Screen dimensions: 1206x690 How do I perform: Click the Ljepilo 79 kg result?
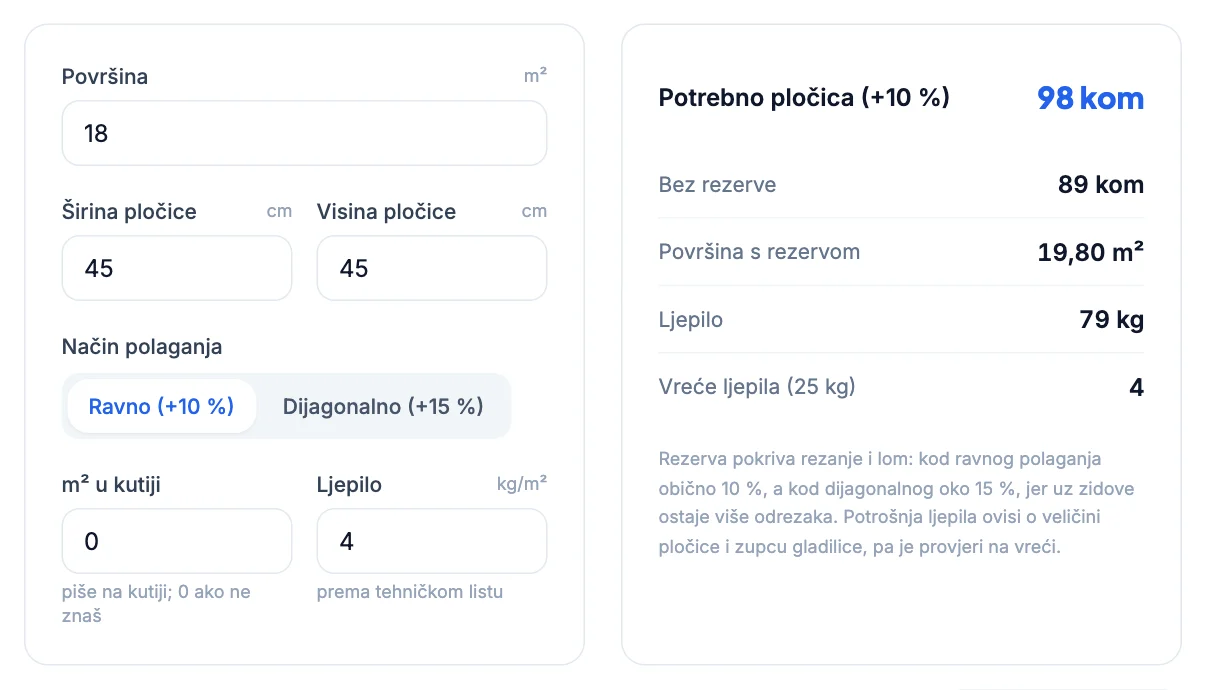1112,320
